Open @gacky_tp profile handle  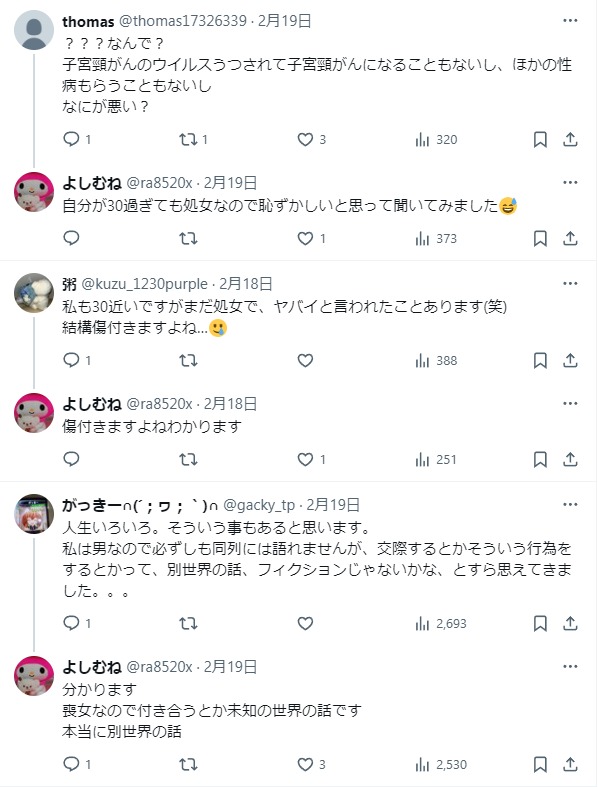coord(259,505)
